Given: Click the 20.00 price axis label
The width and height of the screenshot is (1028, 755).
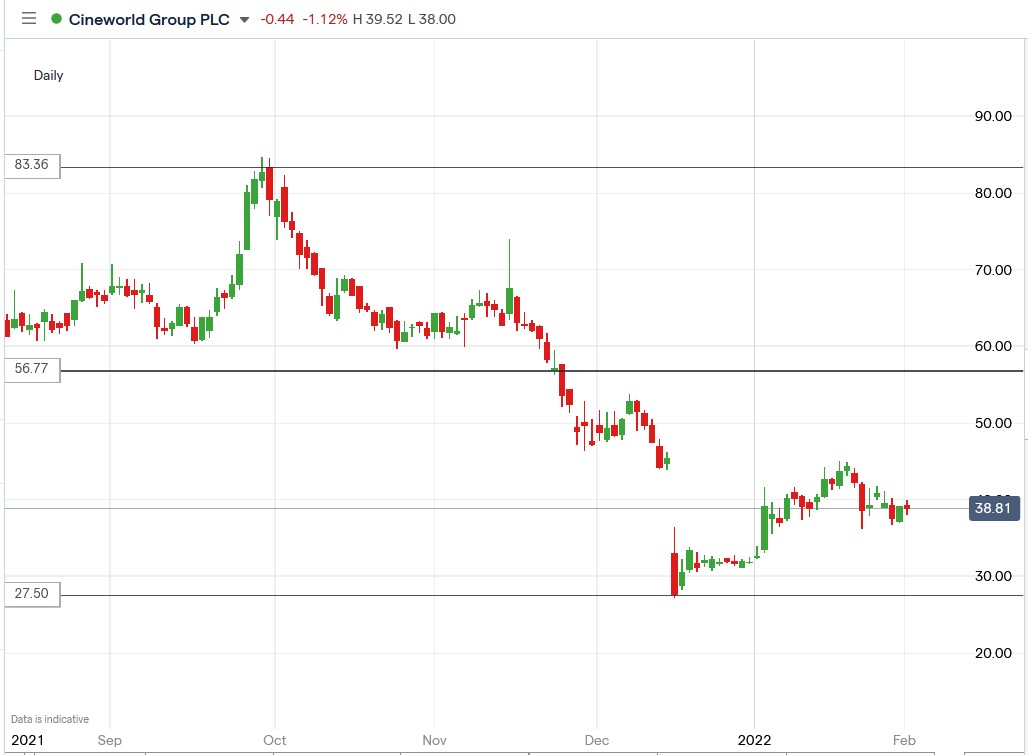Looking at the screenshot, I should pyautogui.click(x=993, y=653).
